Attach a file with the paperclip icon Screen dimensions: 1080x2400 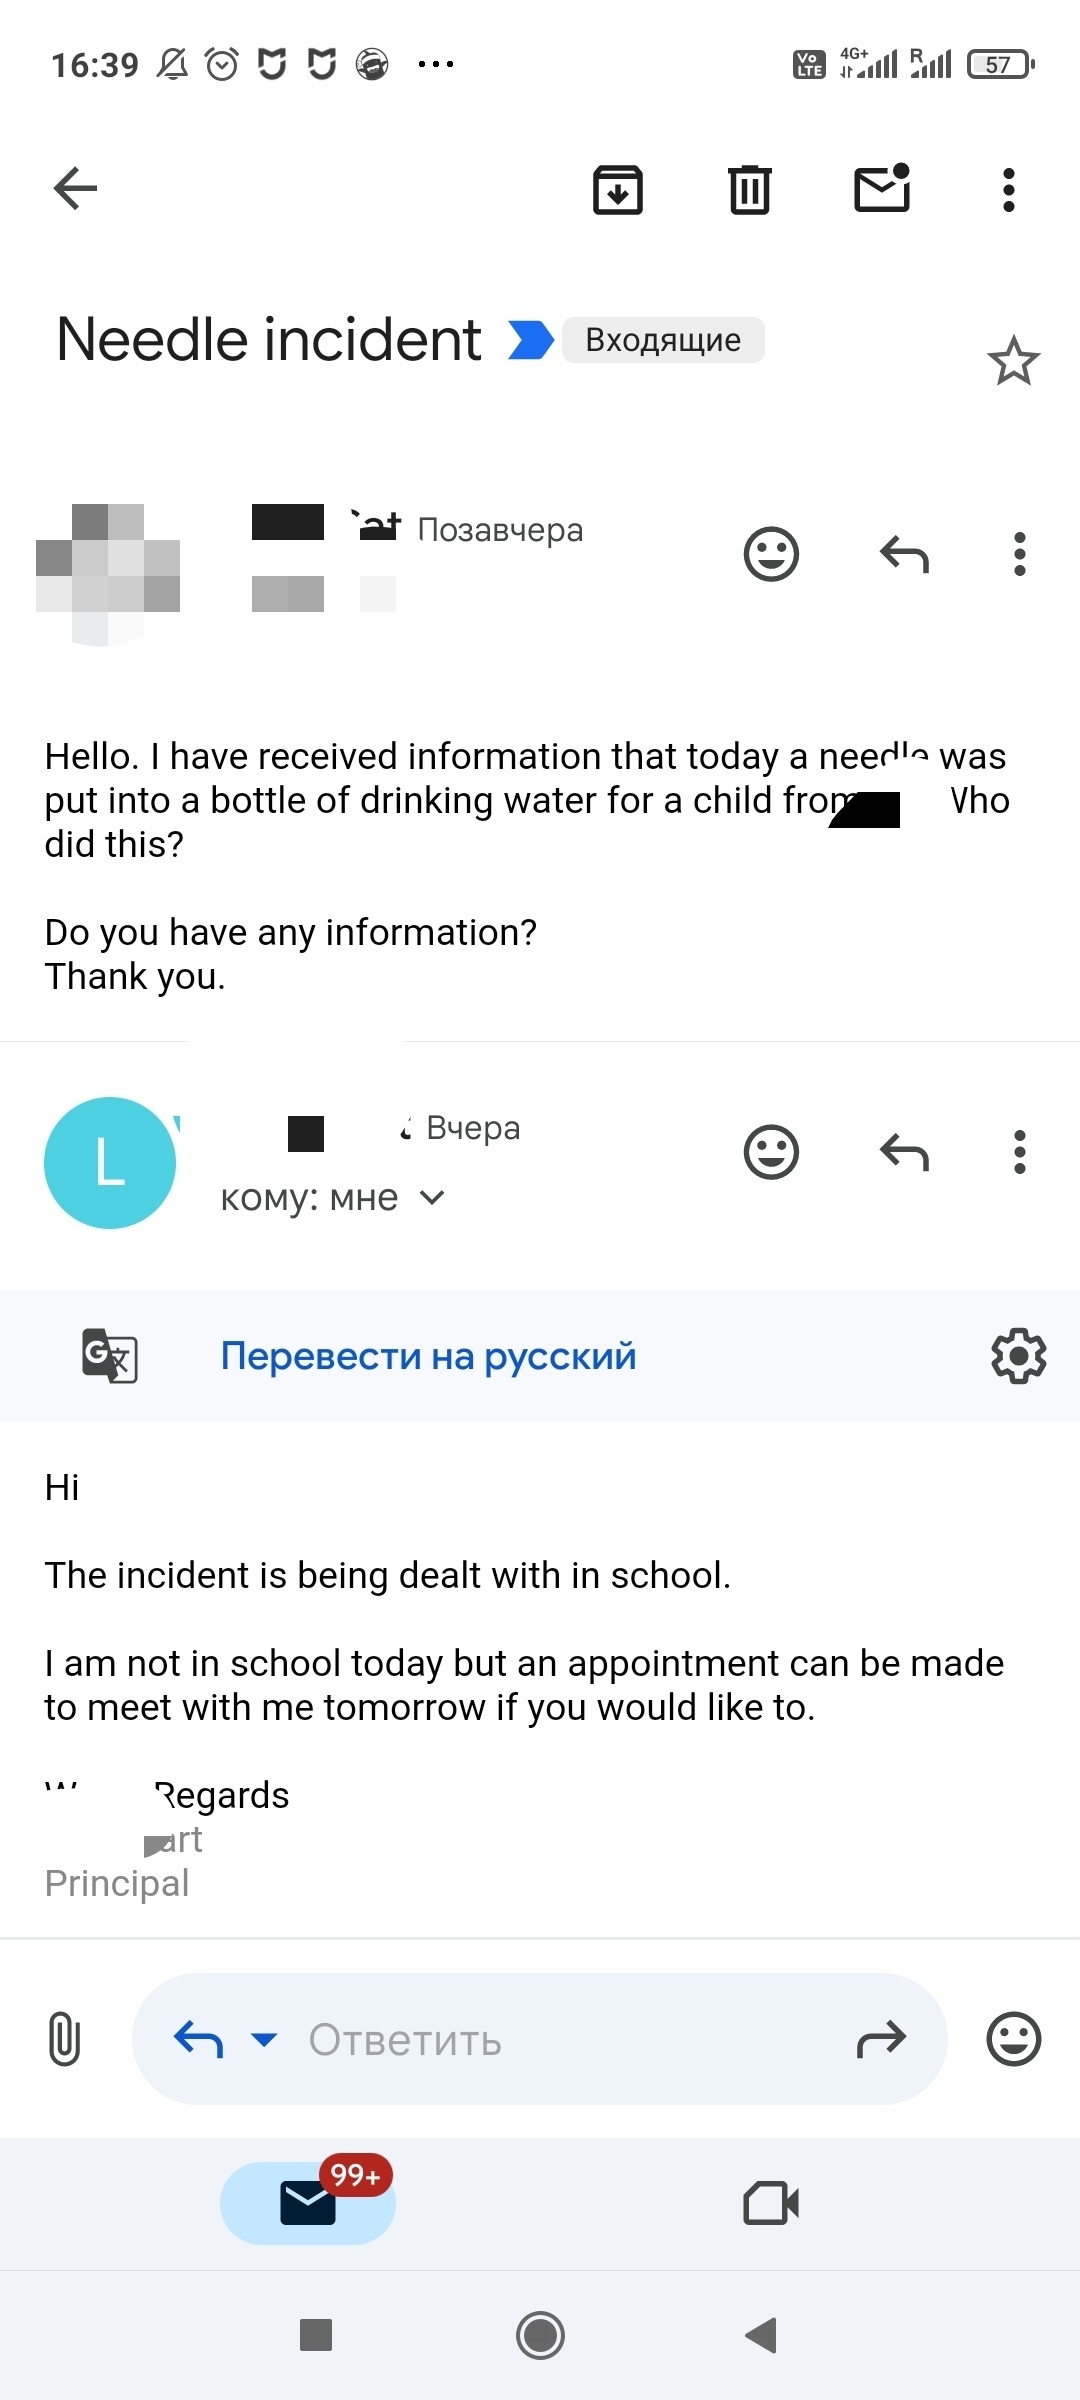pyautogui.click(x=64, y=2039)
